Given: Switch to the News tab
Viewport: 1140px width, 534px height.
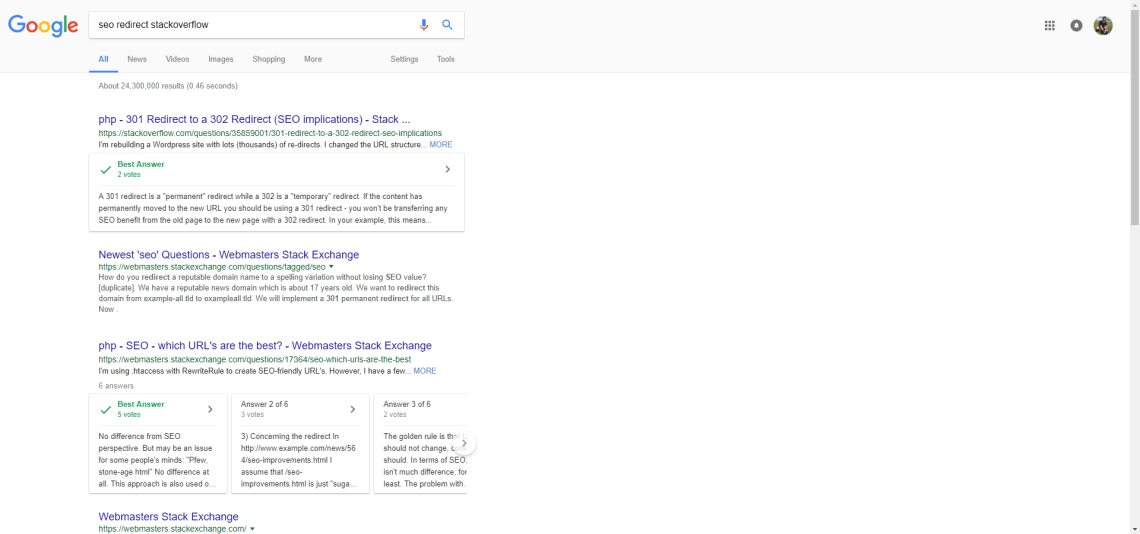Looking at the screenshot, I should coord(137,59).
